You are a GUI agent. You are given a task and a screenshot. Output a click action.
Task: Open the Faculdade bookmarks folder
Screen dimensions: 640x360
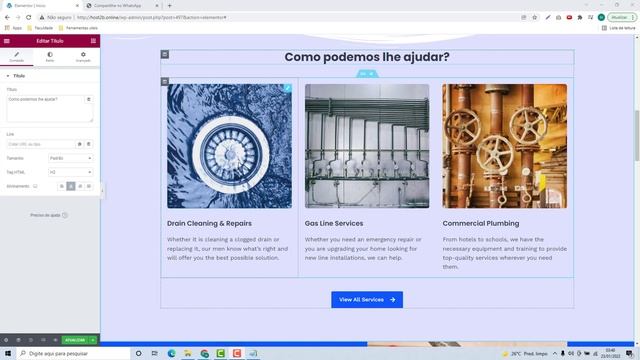coord(40,28)
